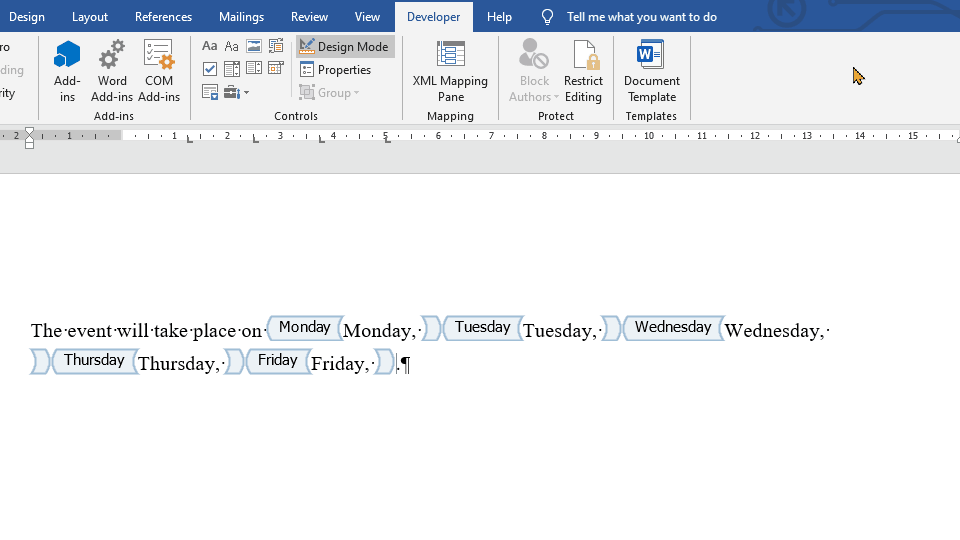This screenshot has height=540, width=960.
Task: Select the Friday content control tag
Action: (x=277, y=361)
